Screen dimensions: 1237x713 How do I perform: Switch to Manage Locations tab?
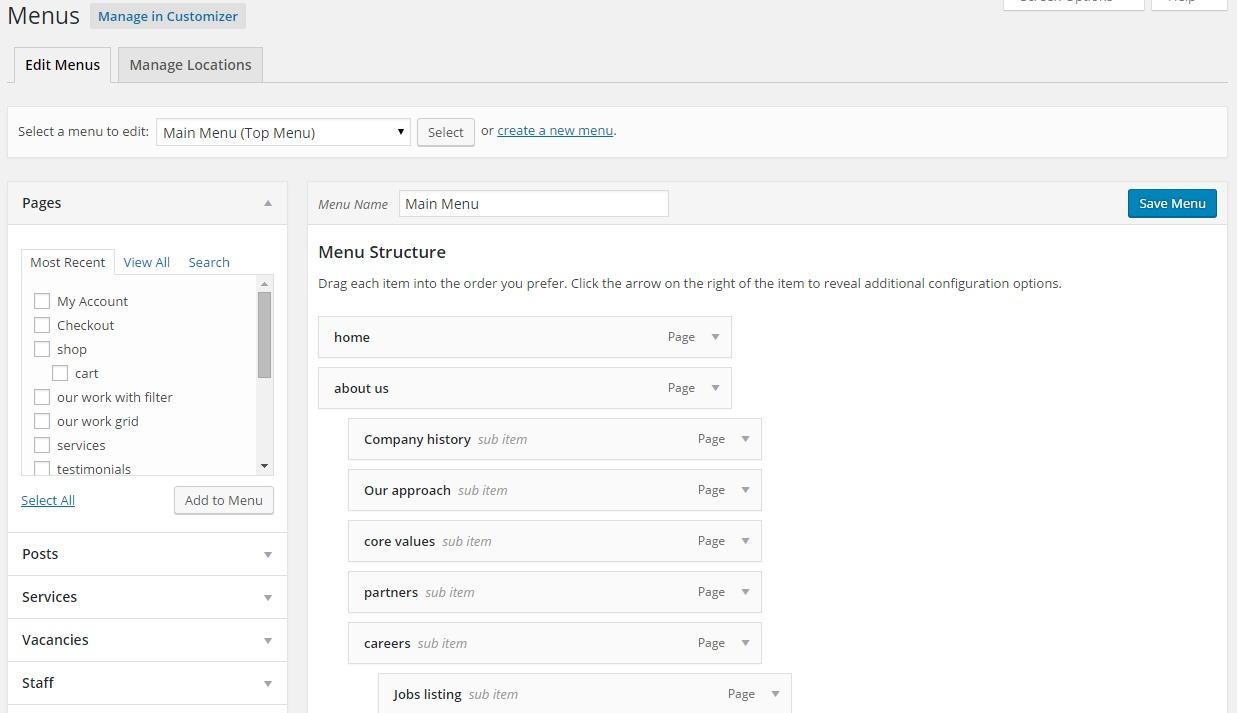click(190, 65)
